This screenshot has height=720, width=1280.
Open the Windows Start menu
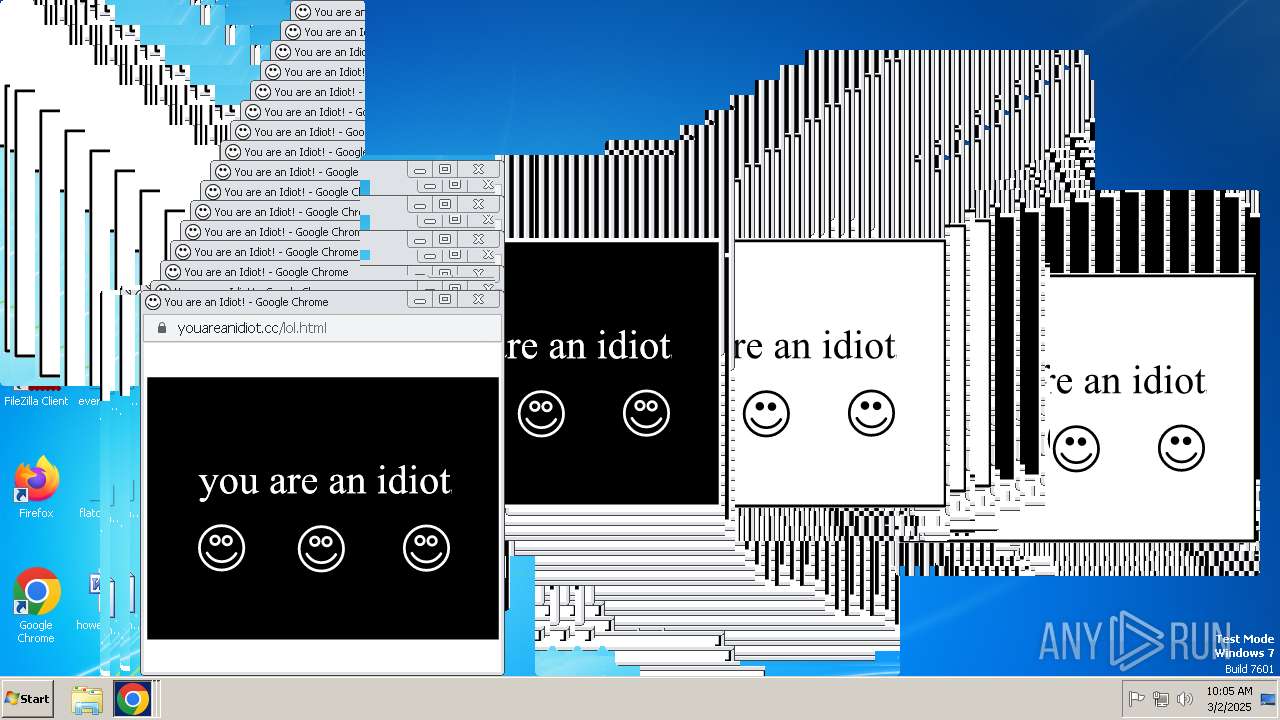tap(28, 699)
